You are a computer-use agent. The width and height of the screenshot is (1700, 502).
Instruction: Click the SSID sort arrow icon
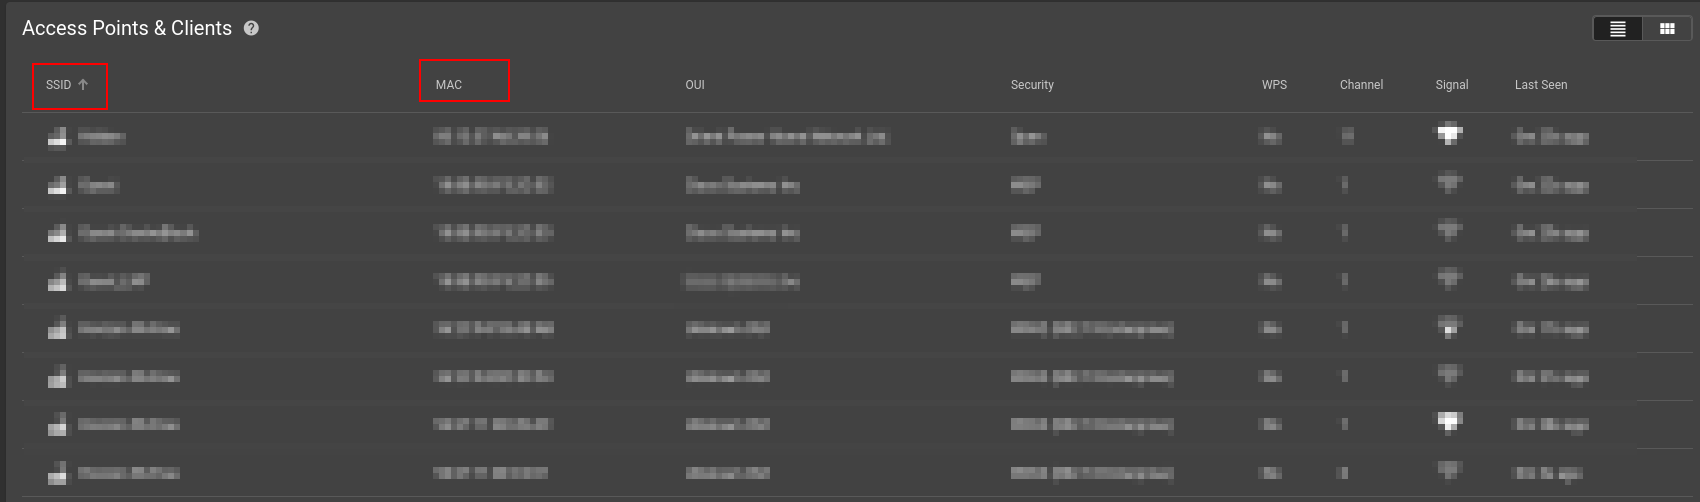[83, 85]
